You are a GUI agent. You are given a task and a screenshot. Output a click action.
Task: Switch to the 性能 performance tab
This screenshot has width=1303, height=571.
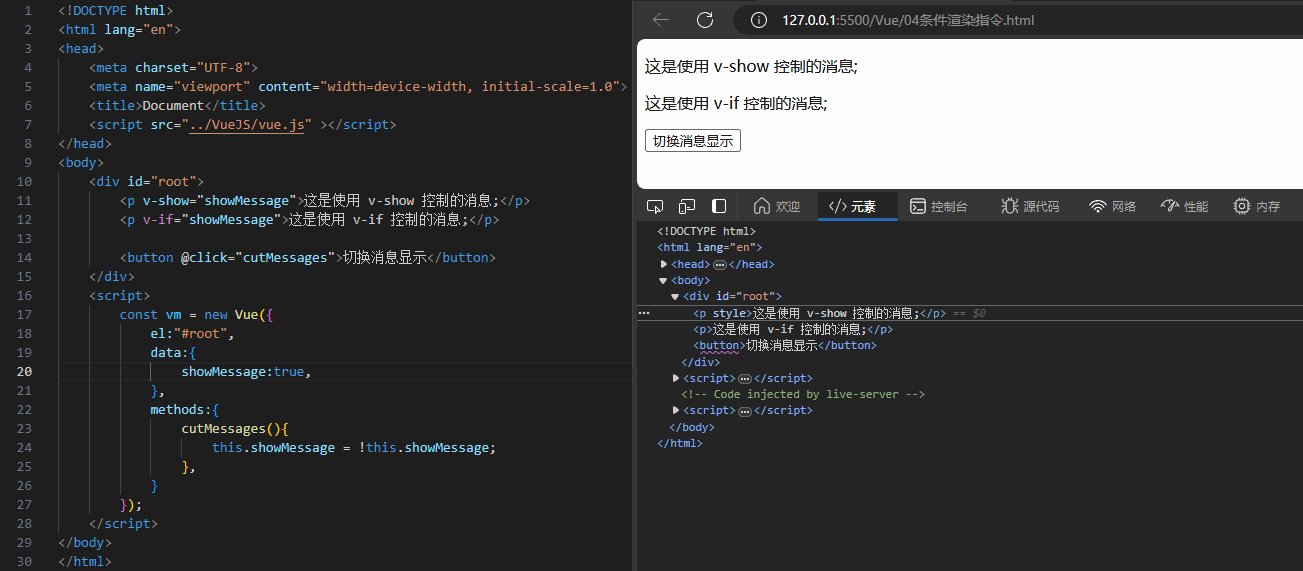[1184, 206]
